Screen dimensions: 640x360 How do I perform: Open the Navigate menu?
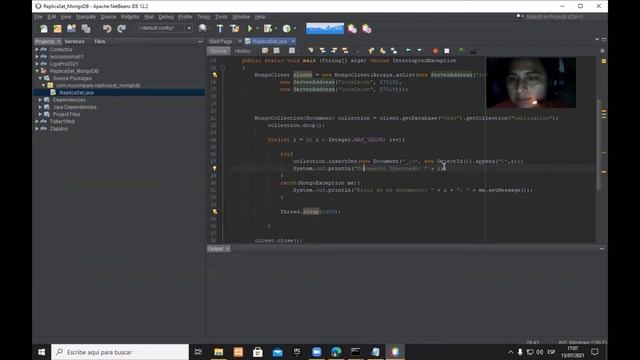[86, 17]
